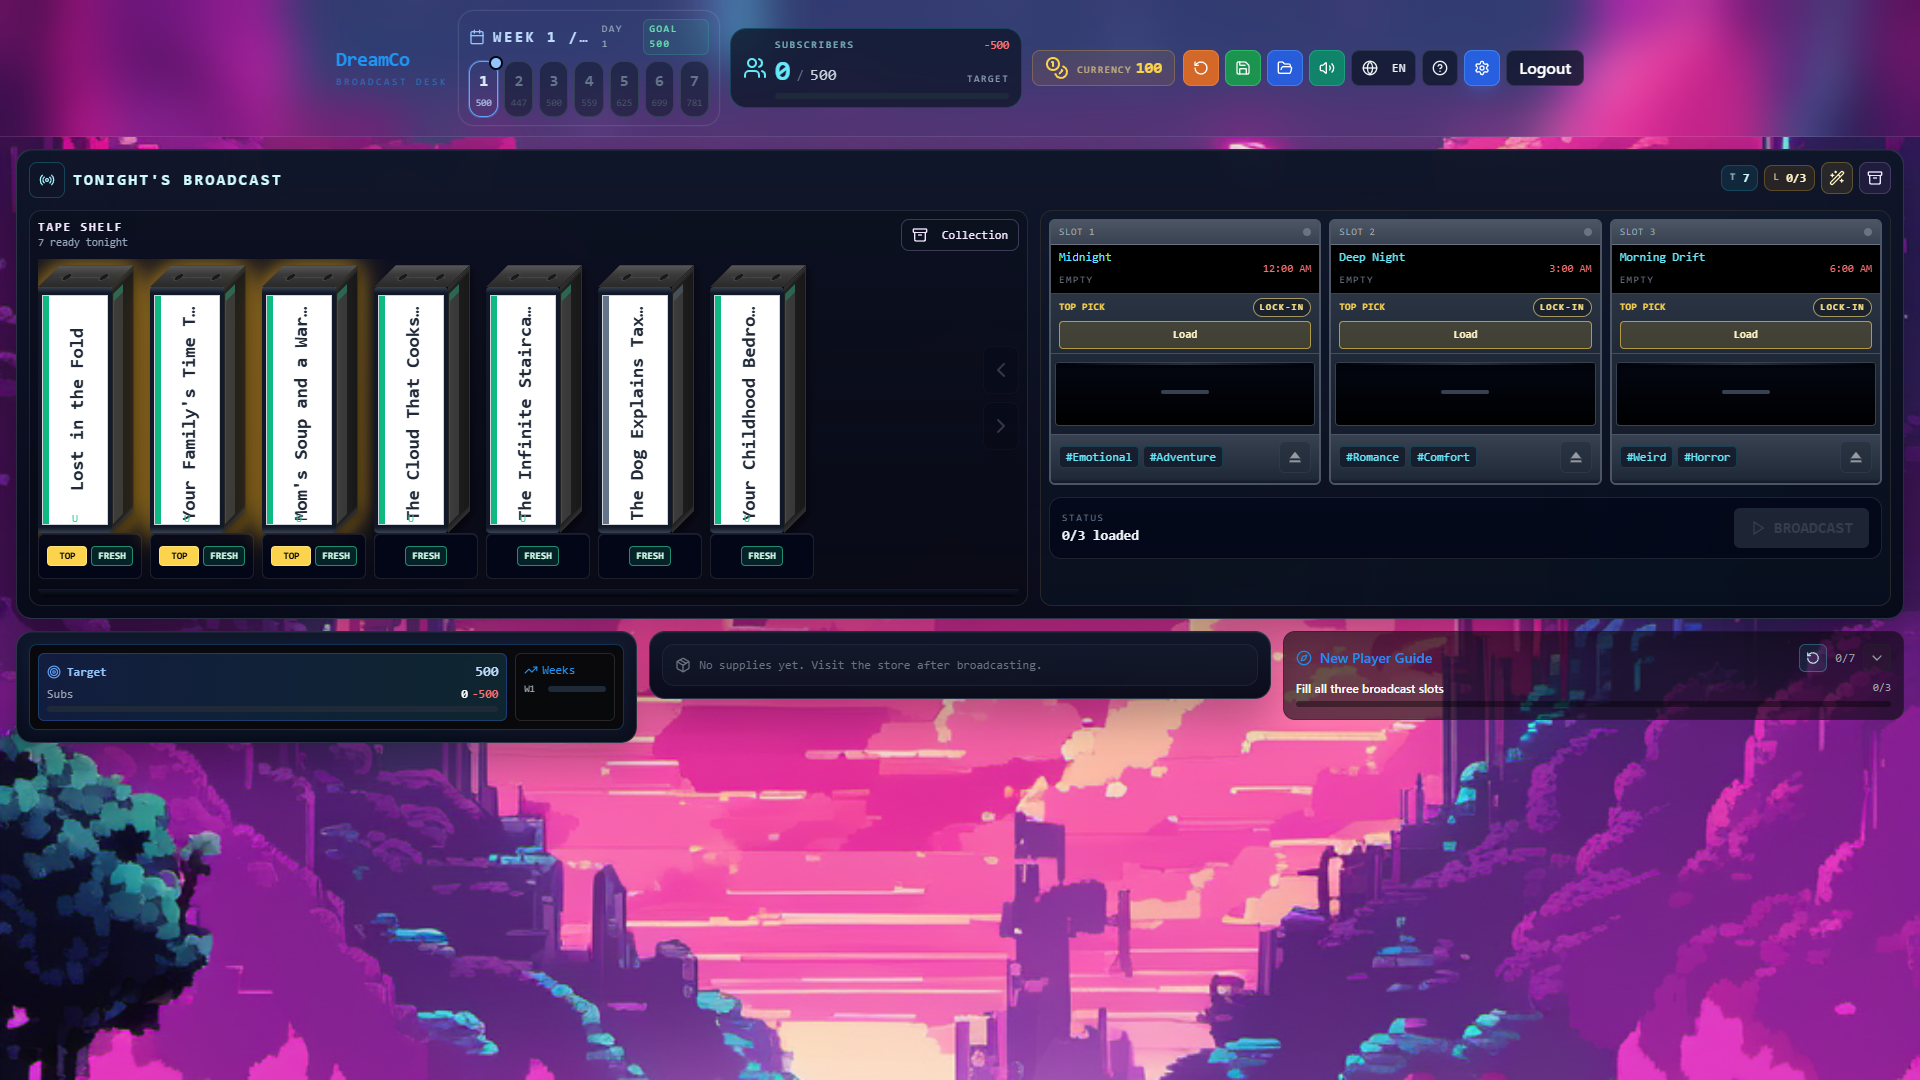Click the Target bullseye icon
This screenshot has height=1080, width=1920.
click(54, 672)
